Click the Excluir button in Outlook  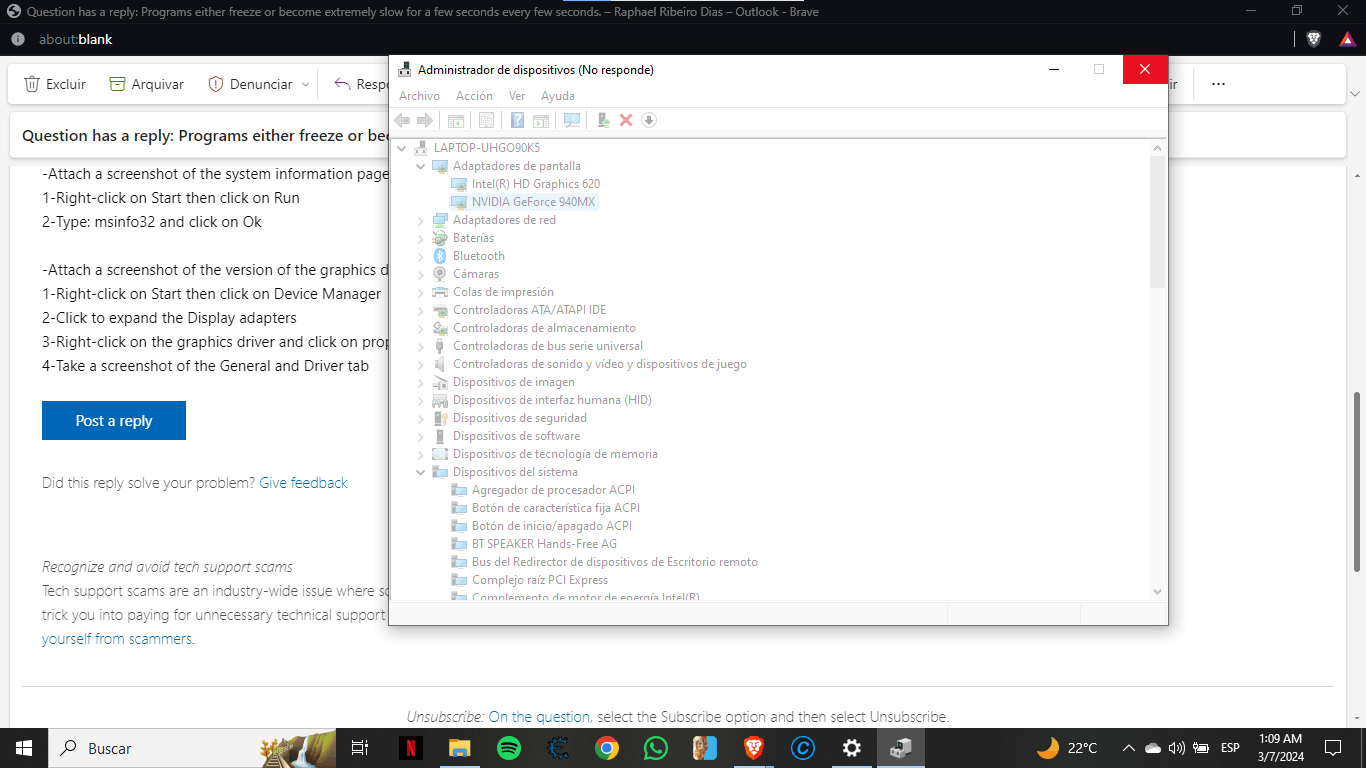pyautogui.click(x=55, y=84)
